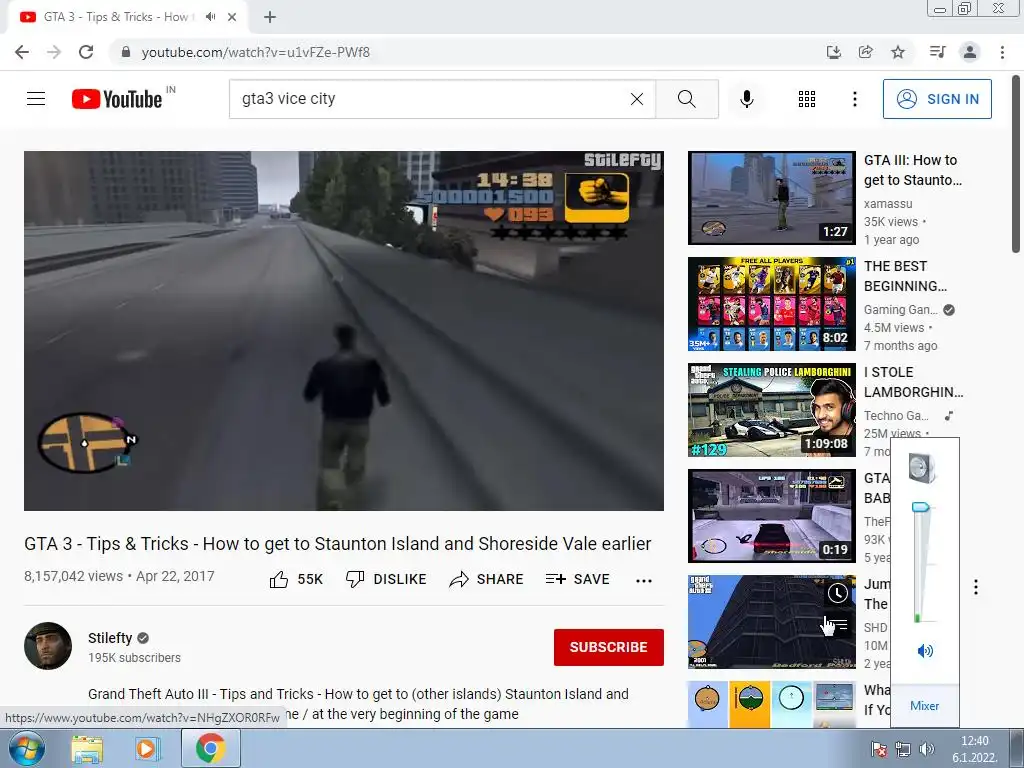
Task: Open the Stilefty channel avatar
Action: point(48,646)
